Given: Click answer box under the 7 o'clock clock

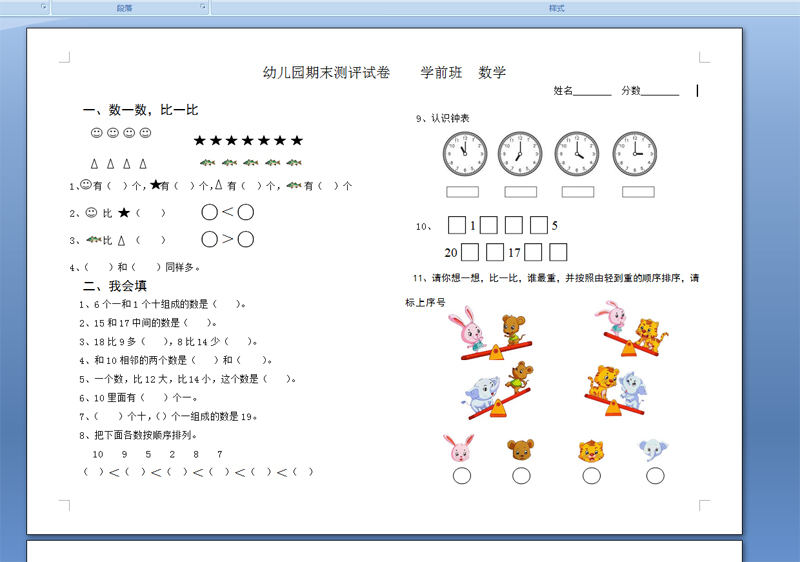Looking at the screenshot, I should pos(520,192).
